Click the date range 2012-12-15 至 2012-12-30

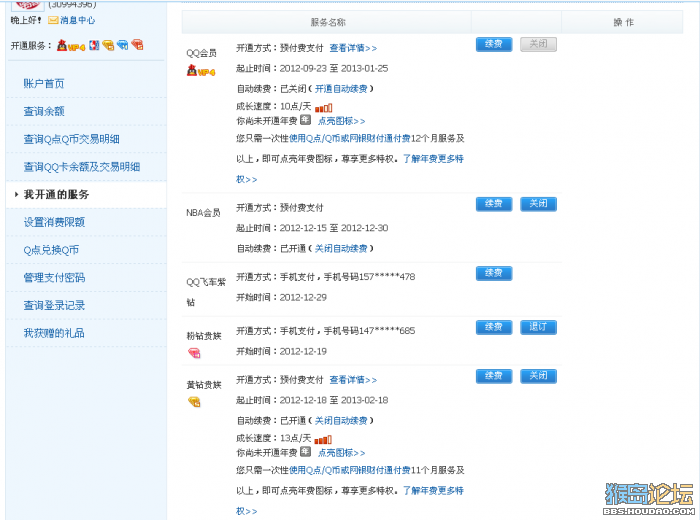click(333, 228)
